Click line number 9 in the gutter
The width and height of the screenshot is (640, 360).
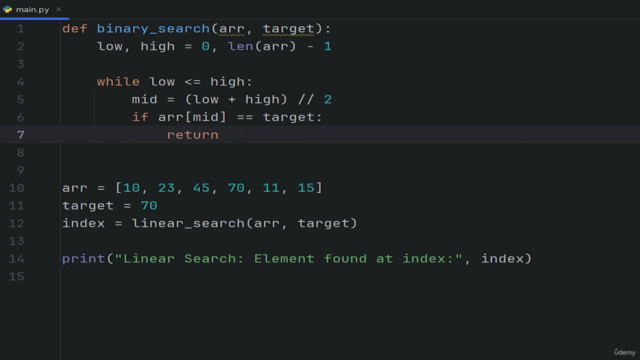(20, 170)
